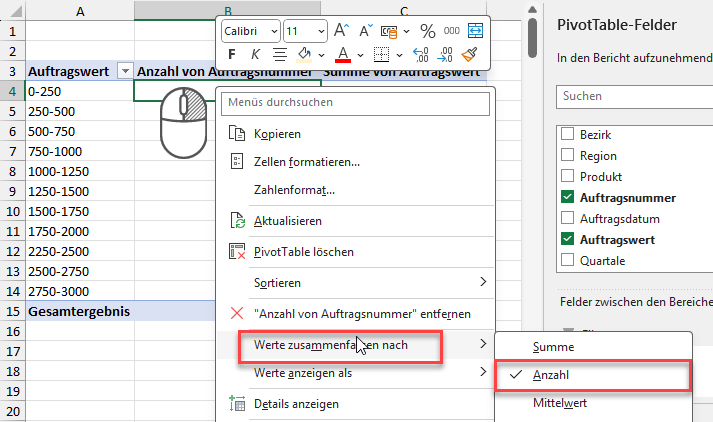Click the 'Menüs durchsuchen' search box

pyautogui.click(x=358, y=102)
